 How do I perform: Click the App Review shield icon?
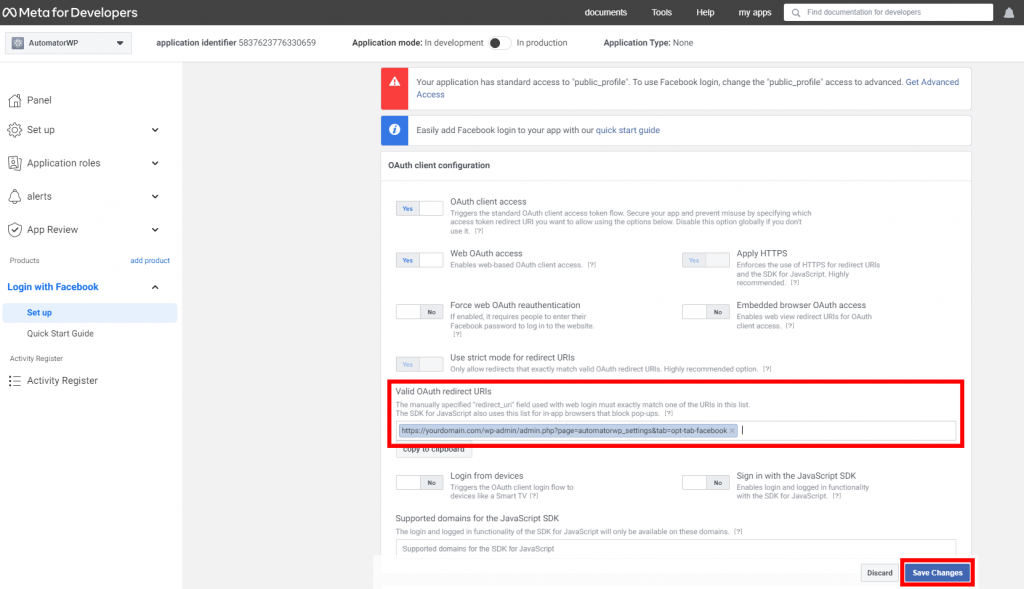[x=14, y=230]
